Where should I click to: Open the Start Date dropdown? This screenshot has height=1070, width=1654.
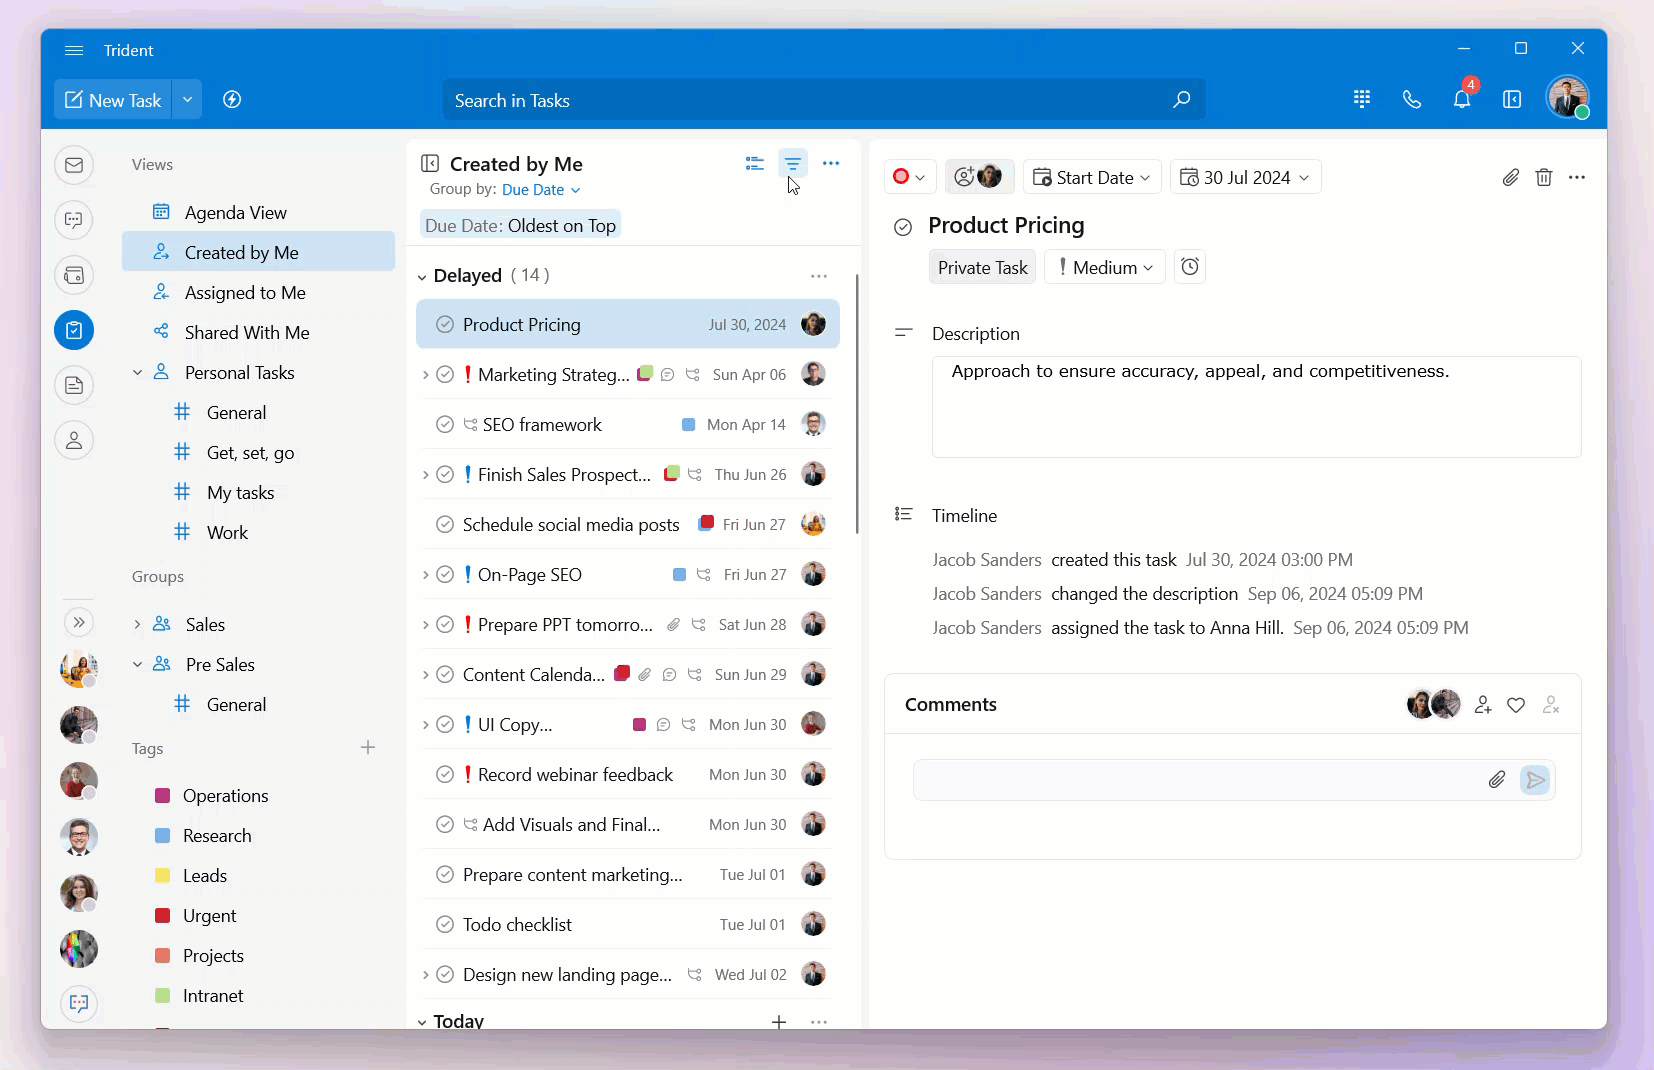pos(1092,177)
